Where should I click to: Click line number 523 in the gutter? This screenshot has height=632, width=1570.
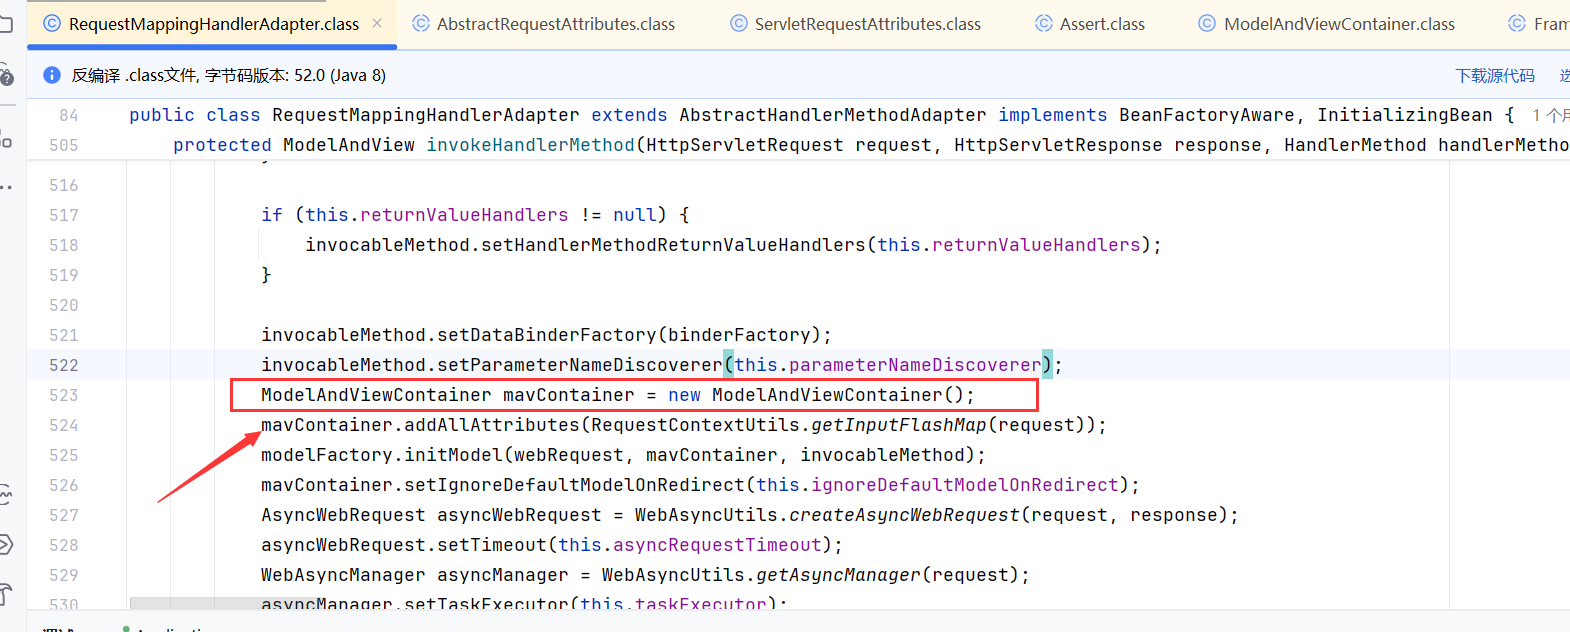pyautogui.click(x=64, y=395)
